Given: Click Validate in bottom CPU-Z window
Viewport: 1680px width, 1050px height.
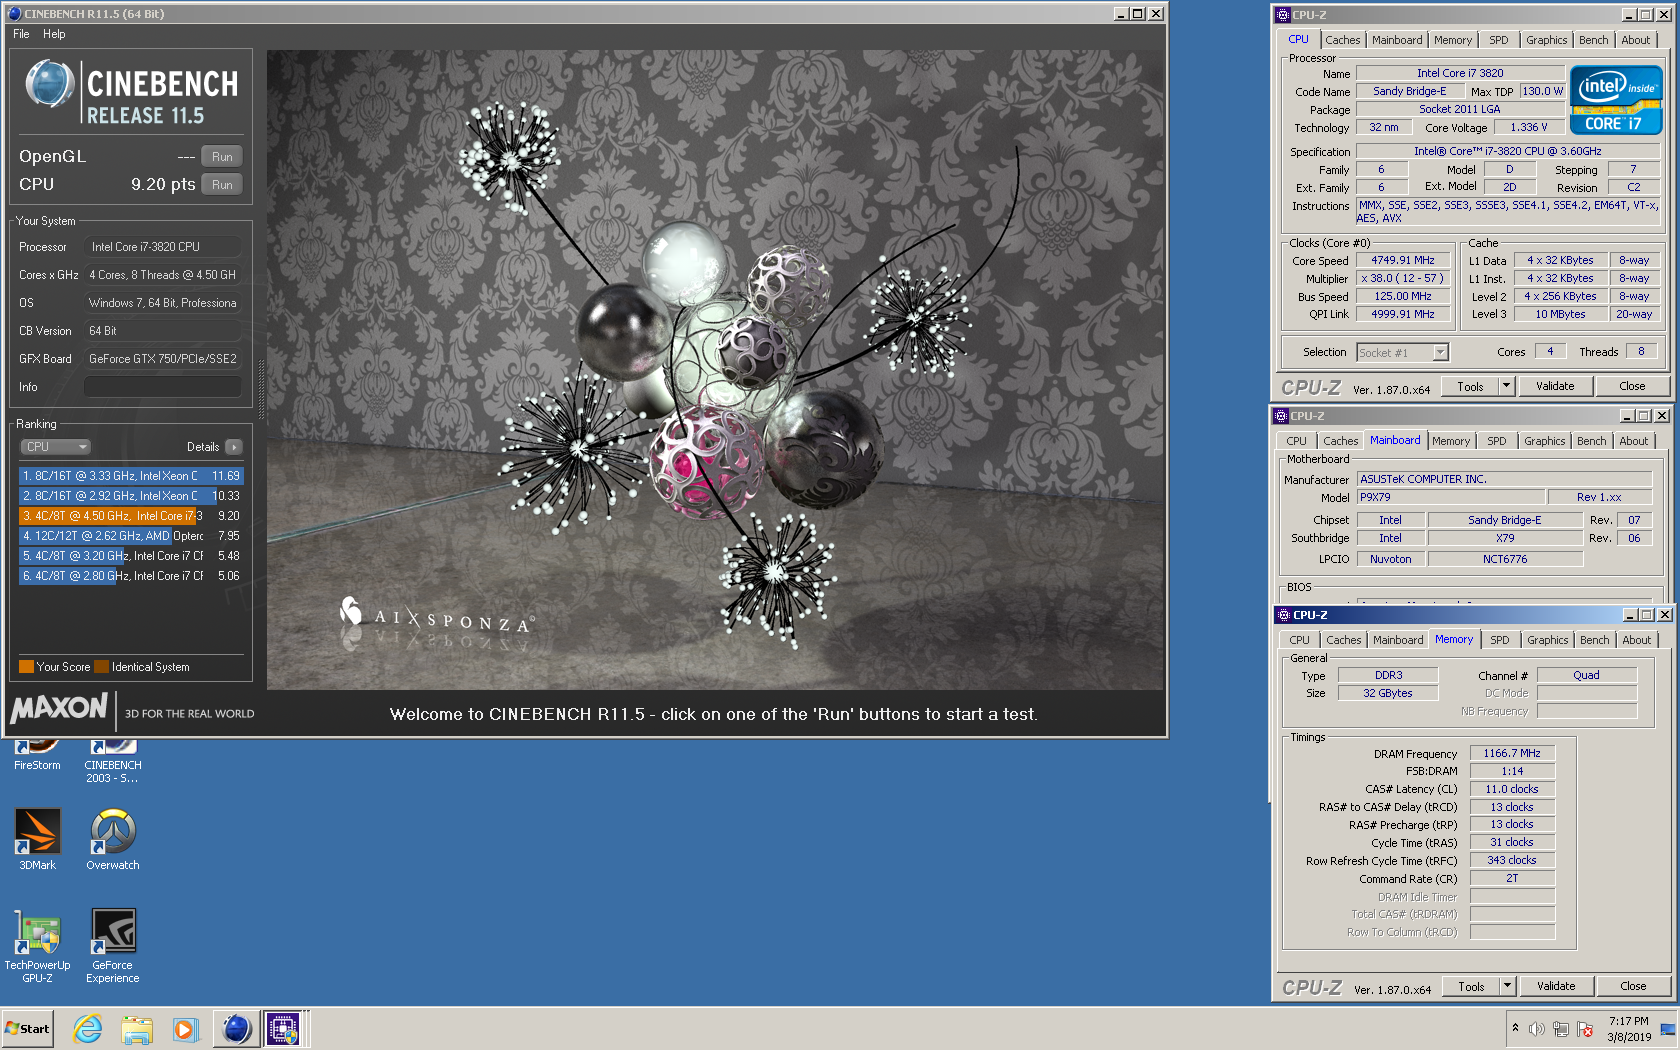Looking at the screenshot, I should [1556, 987].
